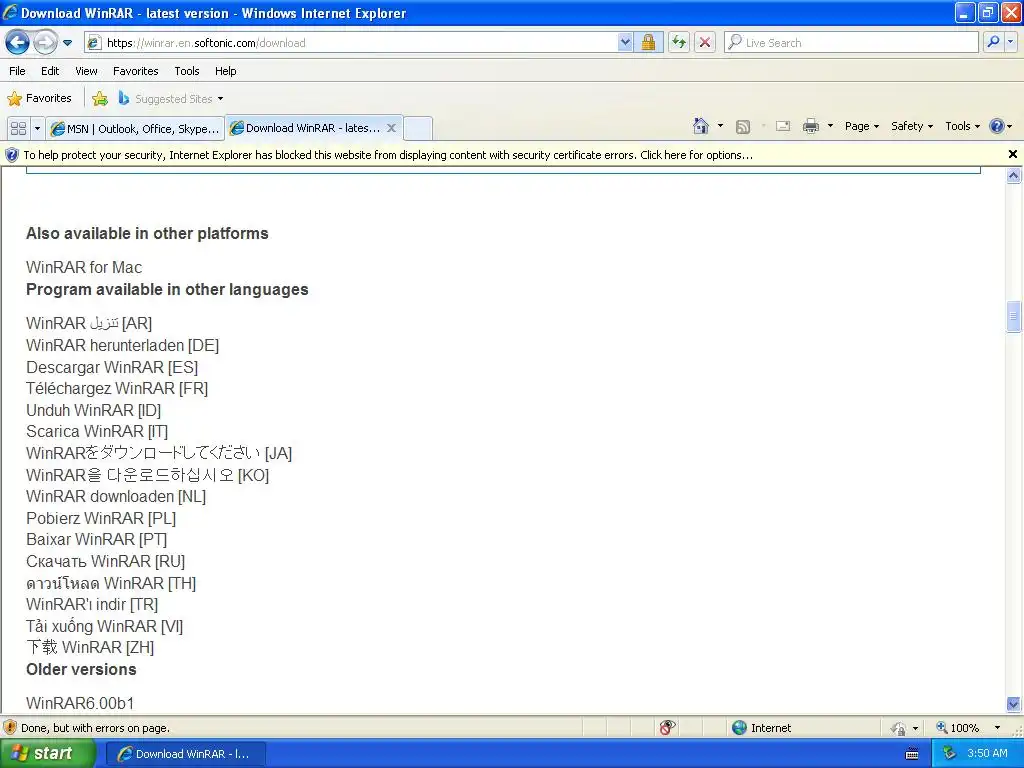Screen dimensions: 1024x768
Task: Close the security information bar
Action: (x=1012, y=154)
